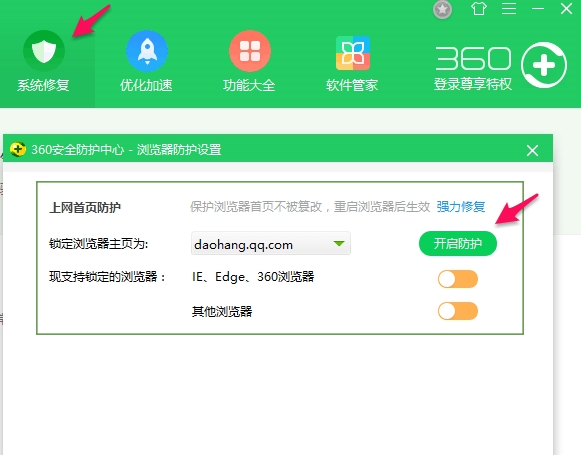This screenshot has height=455, width=581.
Task: Click the 上网首页防护 heading text
Action: click(x=85, y=207)
